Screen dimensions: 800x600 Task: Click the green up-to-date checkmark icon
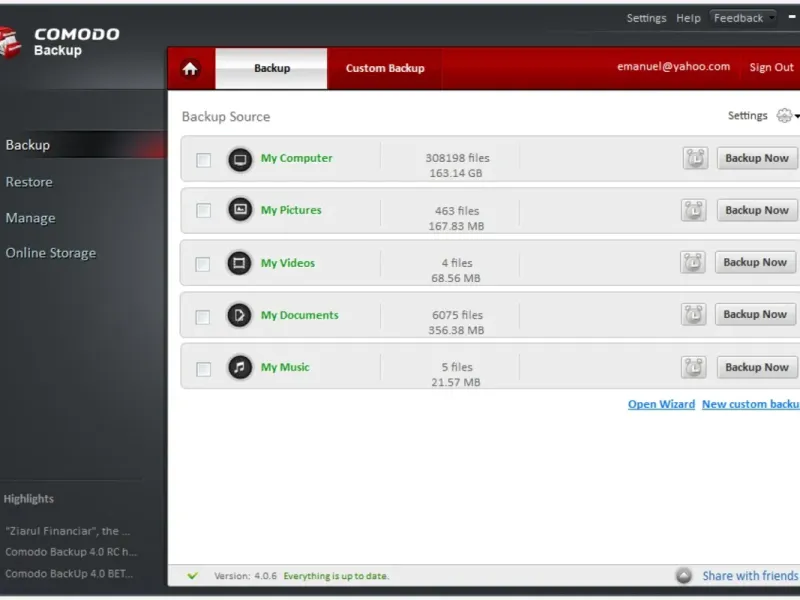(192, 576)
